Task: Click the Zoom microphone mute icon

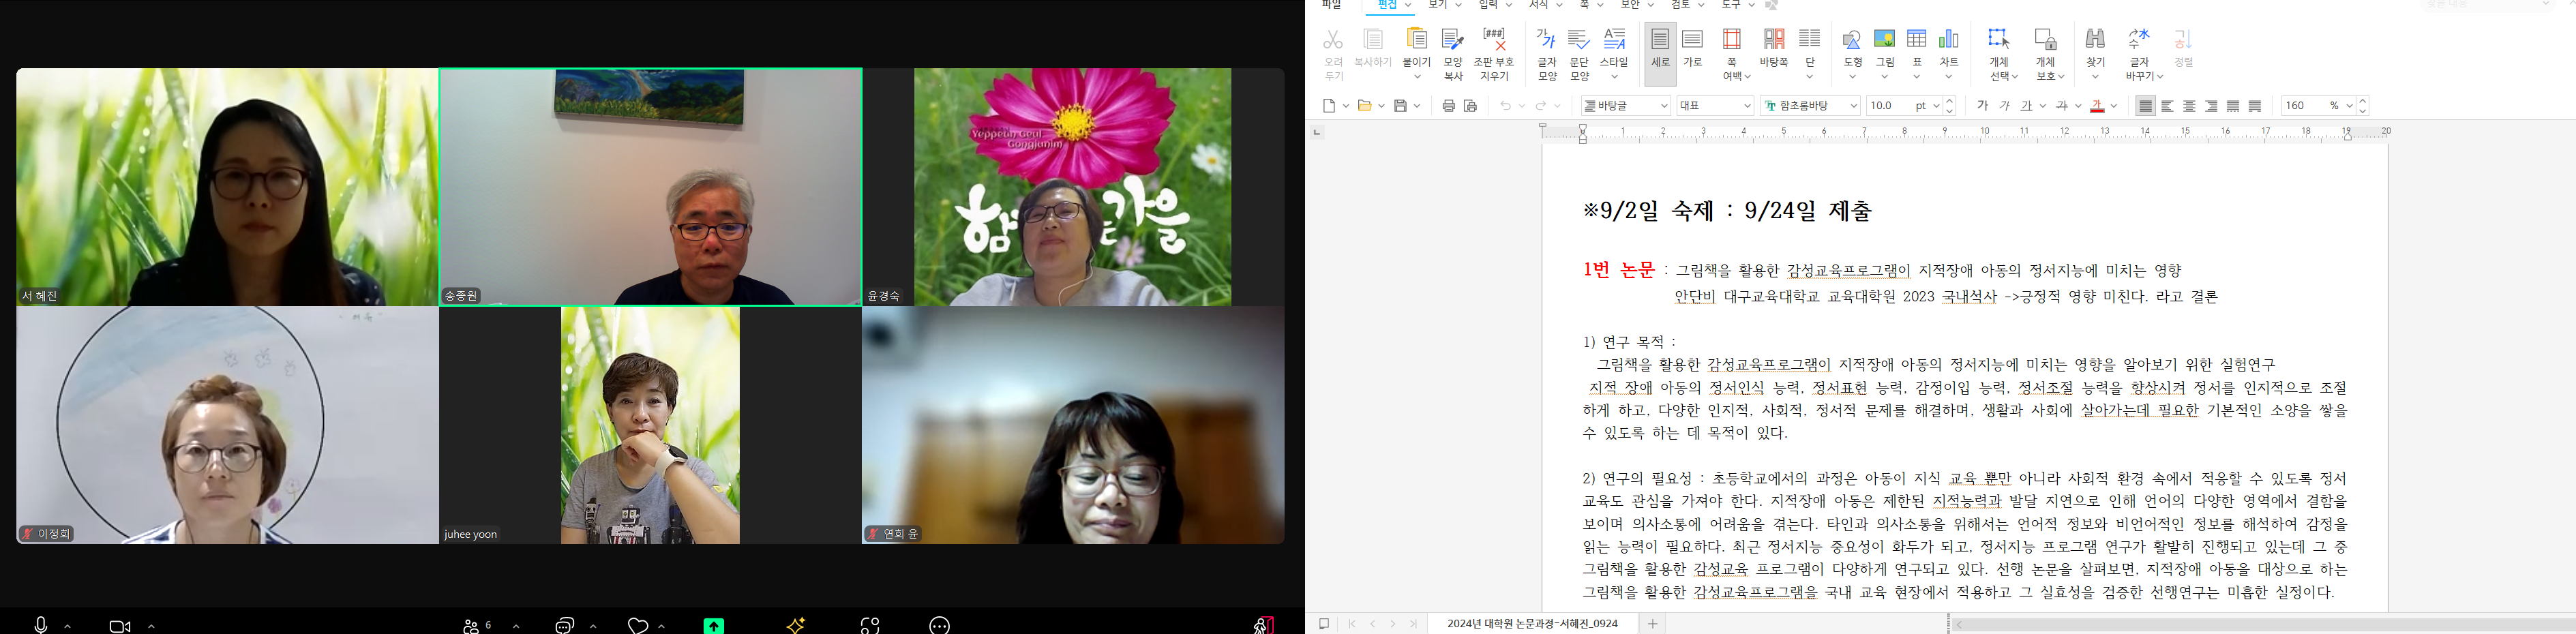Action: click(x=40, y=625)
